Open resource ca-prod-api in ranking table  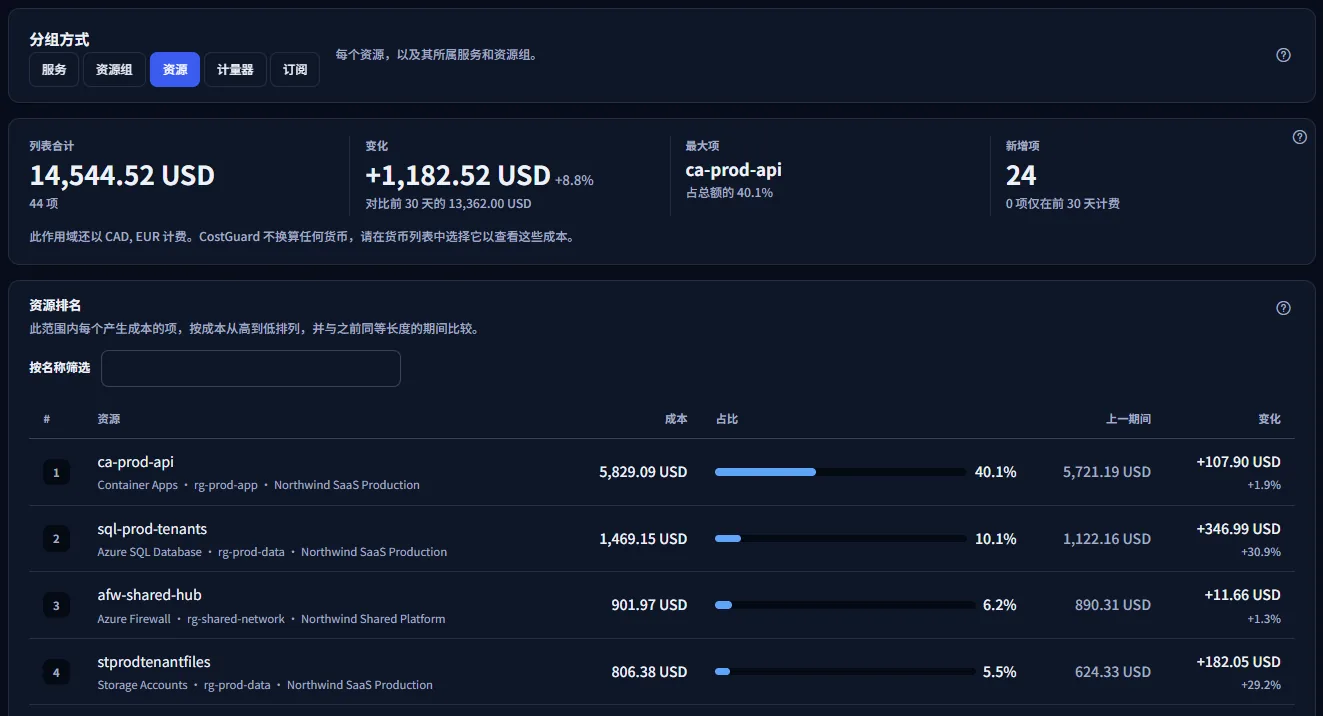coord(136,462)
